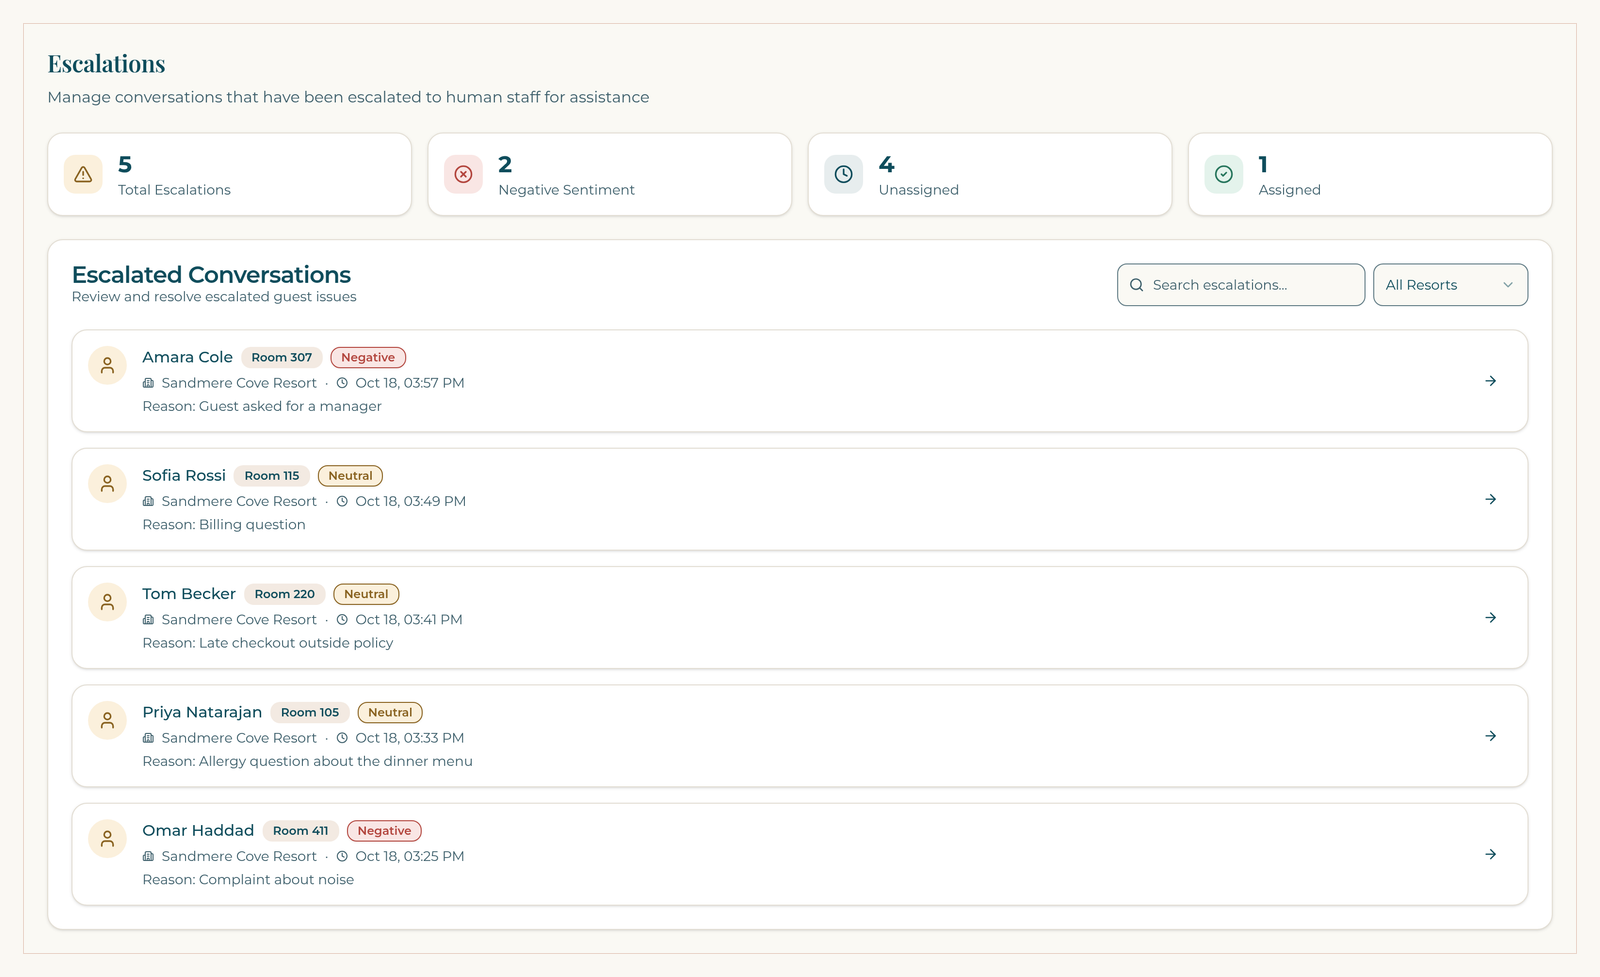Viewport: 1600px width, 977px height.
Task: Click the name Amara Cole
Action: (x=187, y=357)
